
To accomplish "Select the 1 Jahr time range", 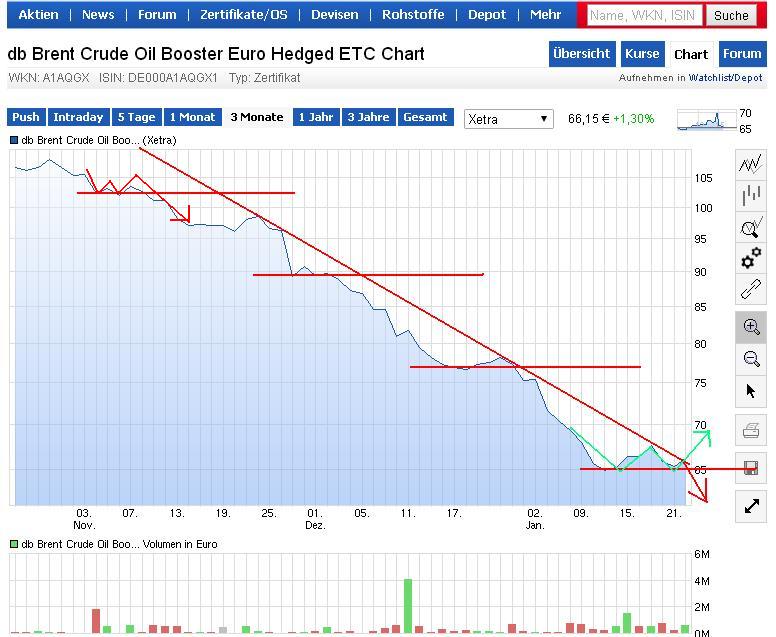I will click(315, 117).
